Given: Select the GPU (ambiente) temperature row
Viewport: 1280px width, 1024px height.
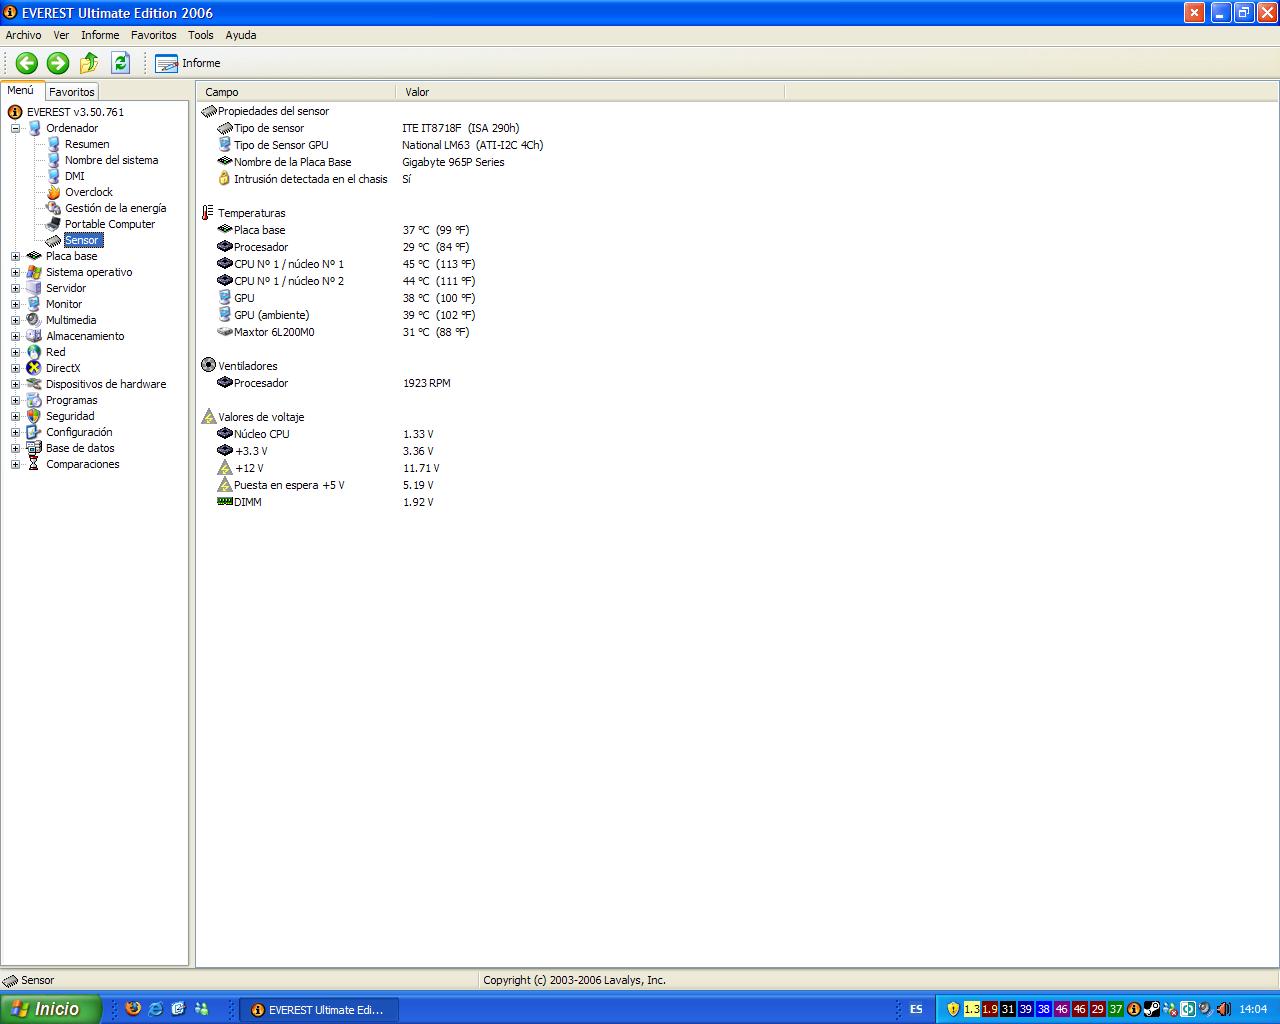Looking at the screenshot, I should [346, 315].
